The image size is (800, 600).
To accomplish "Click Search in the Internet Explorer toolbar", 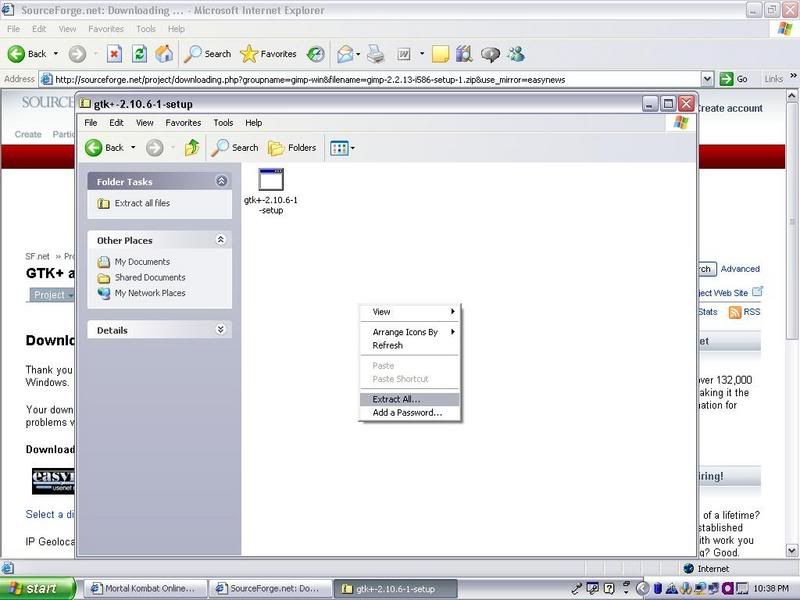I will (208, 54).
